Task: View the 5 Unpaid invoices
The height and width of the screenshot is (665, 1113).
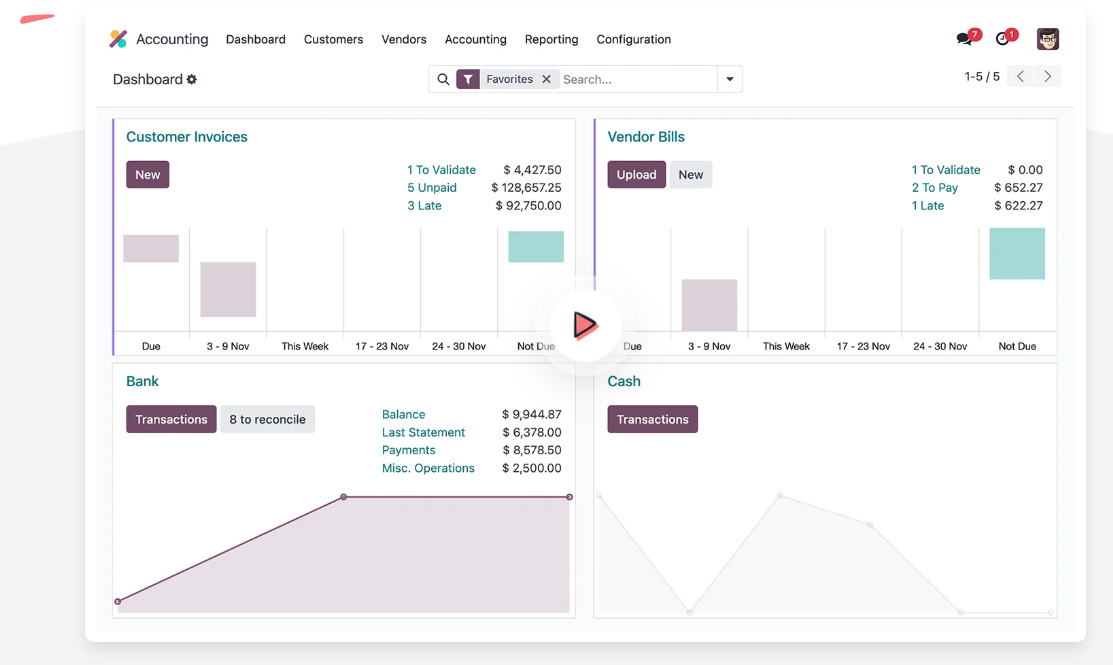Action: 432,188
